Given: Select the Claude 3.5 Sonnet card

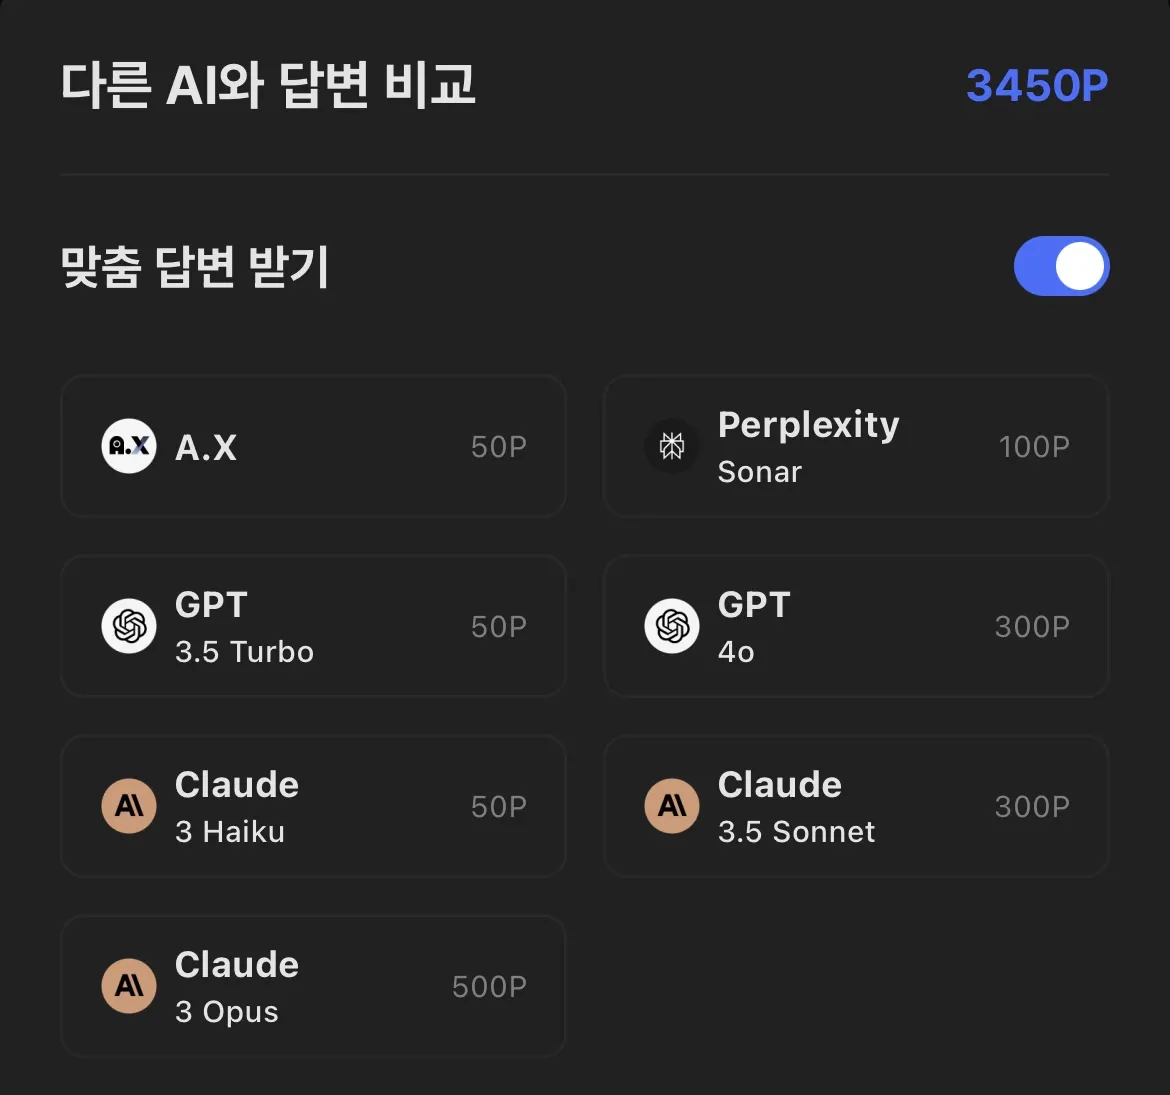Looking at the screenshot, I should (x=856, y=806).
